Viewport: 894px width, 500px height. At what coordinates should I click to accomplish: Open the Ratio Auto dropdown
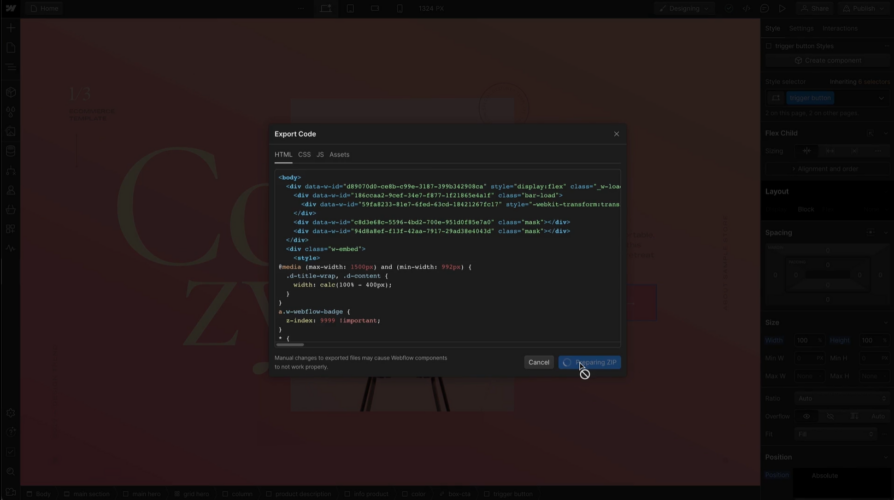[842, 399]
